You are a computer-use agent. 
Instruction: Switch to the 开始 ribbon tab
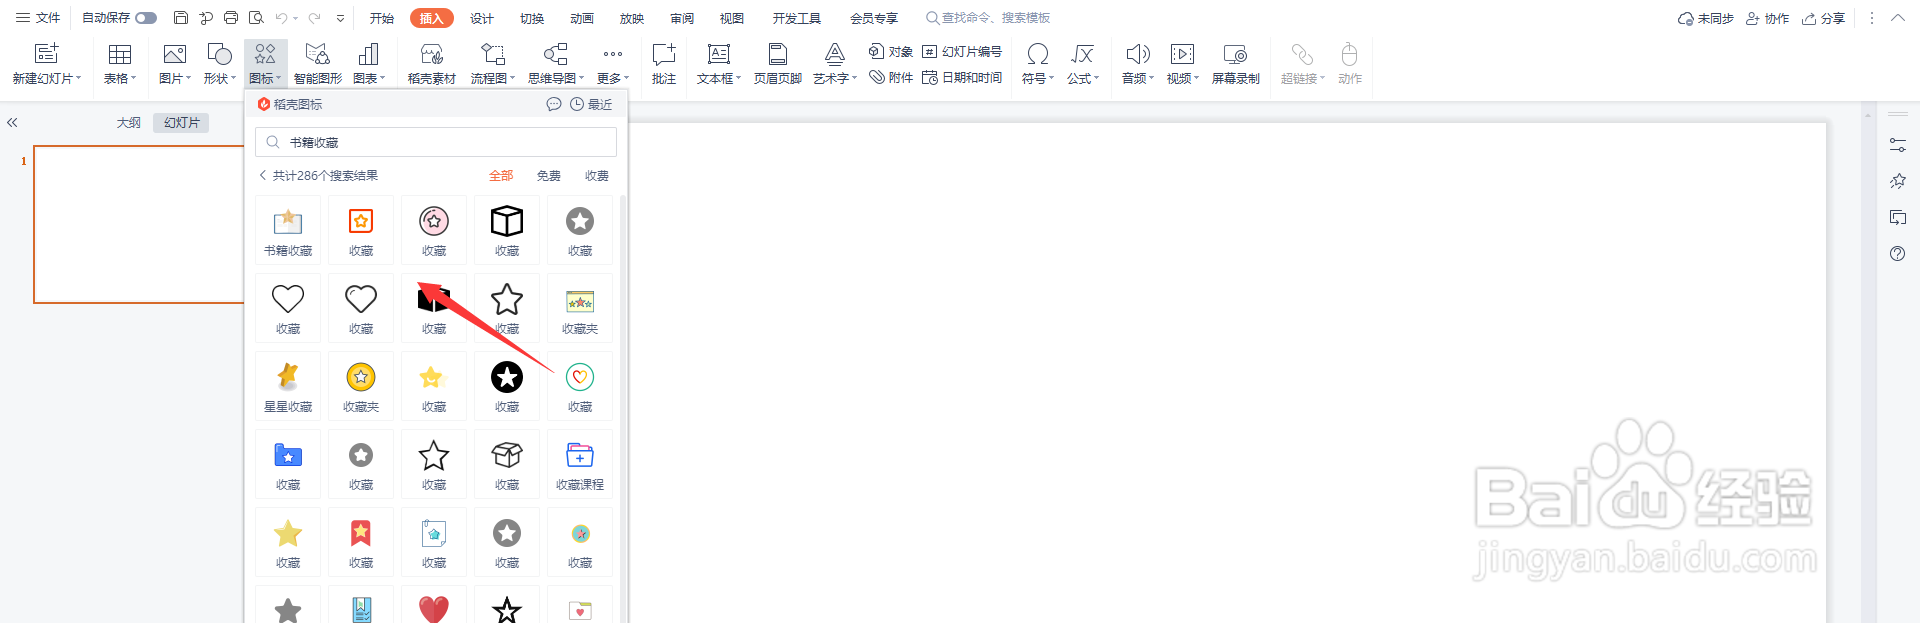click(381, 18)
